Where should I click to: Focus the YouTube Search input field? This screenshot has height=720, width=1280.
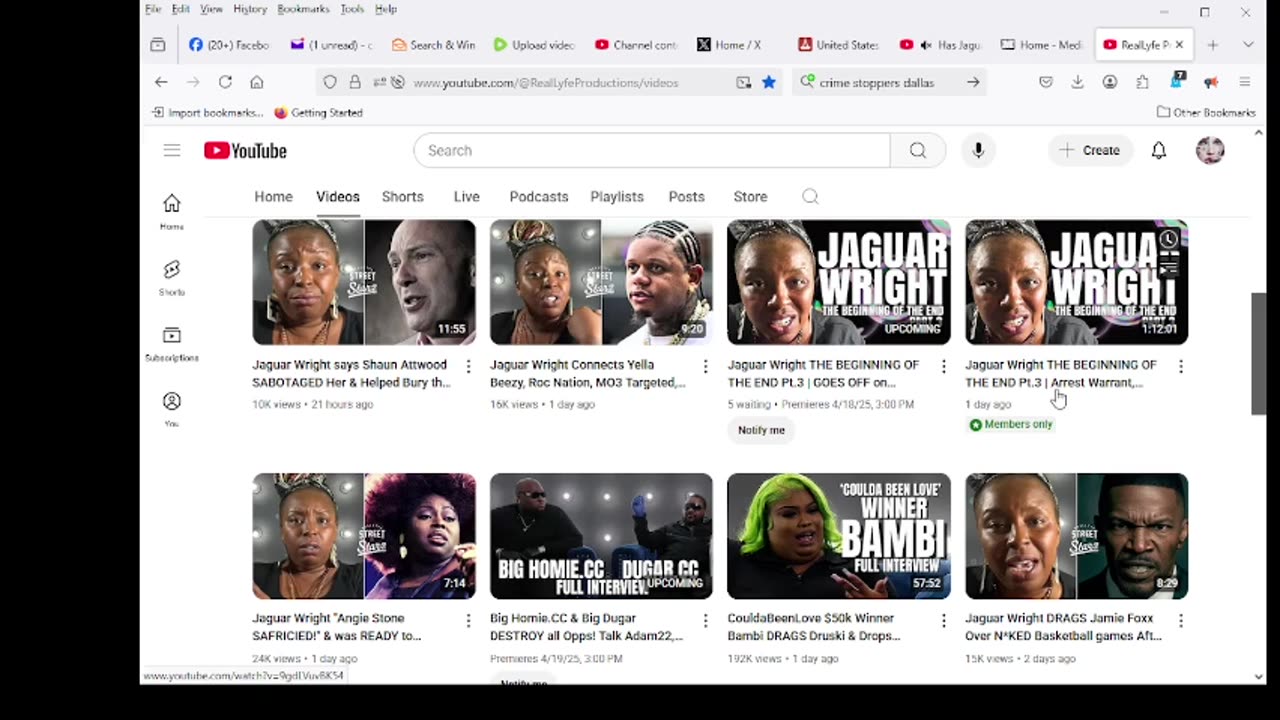point(652,150)
